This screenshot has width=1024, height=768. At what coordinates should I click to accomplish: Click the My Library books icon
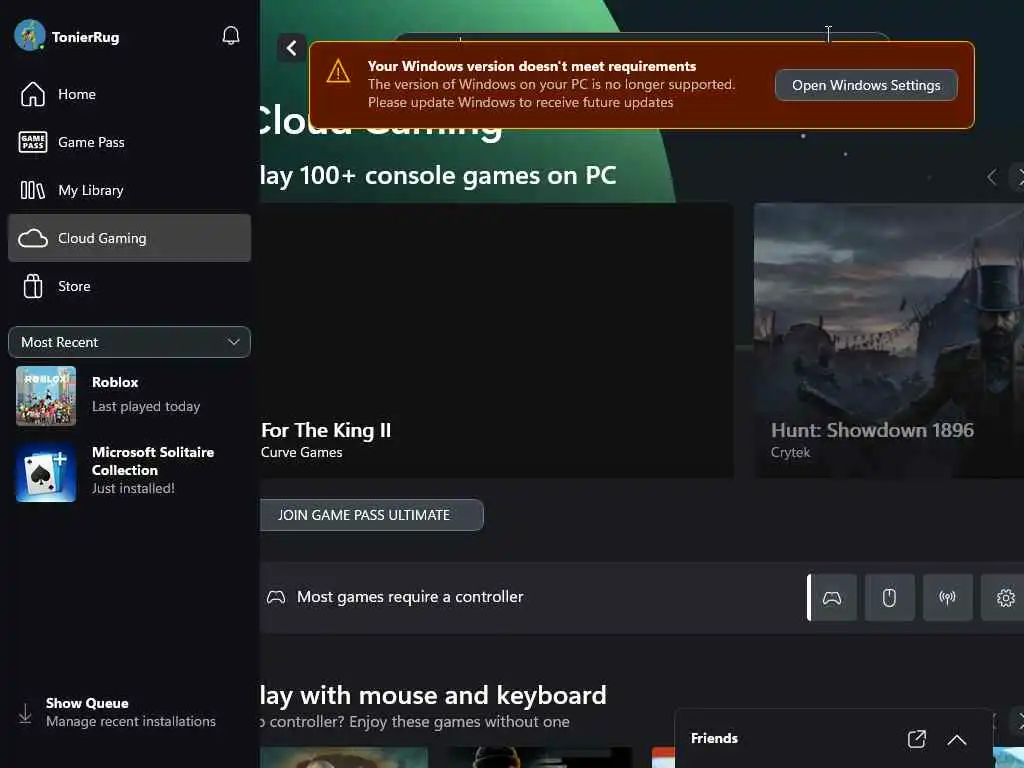[33, 190]
